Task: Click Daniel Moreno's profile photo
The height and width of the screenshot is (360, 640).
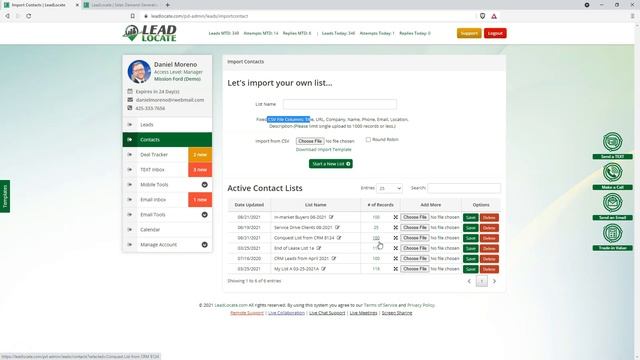Action: tap(139, 71)
